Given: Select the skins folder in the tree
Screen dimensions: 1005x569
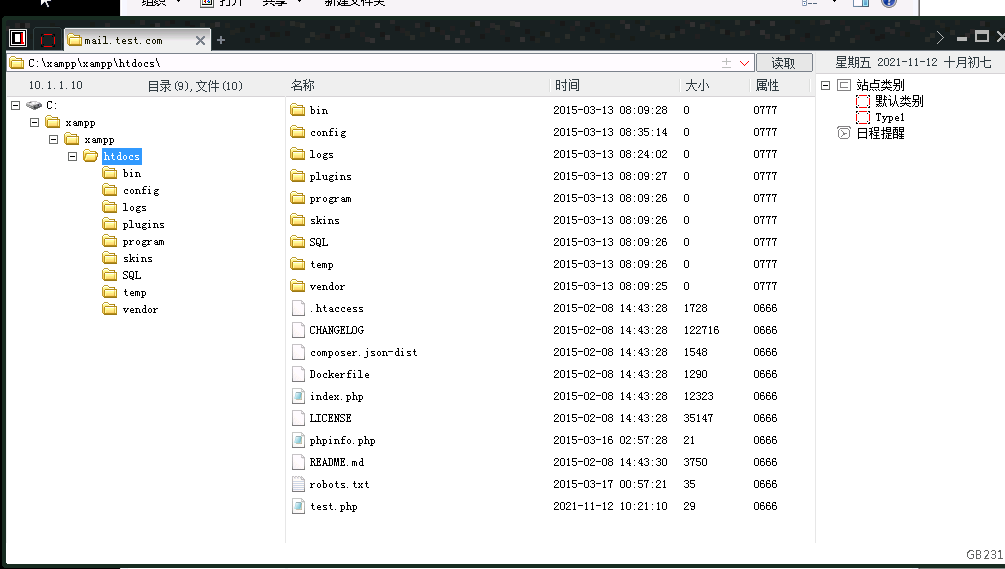Looking at the screenshot, I should click(x=137, y=258).
